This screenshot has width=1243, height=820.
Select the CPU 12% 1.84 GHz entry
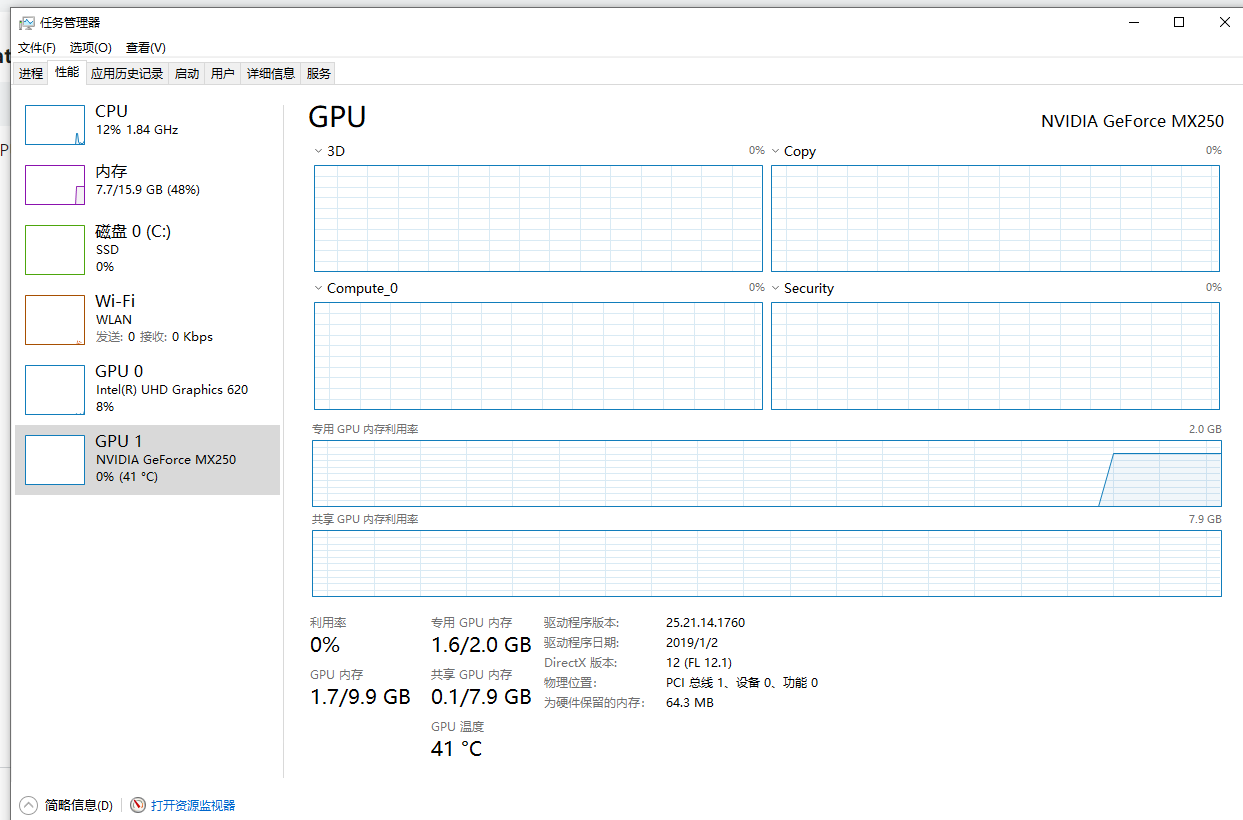point(148,125)
